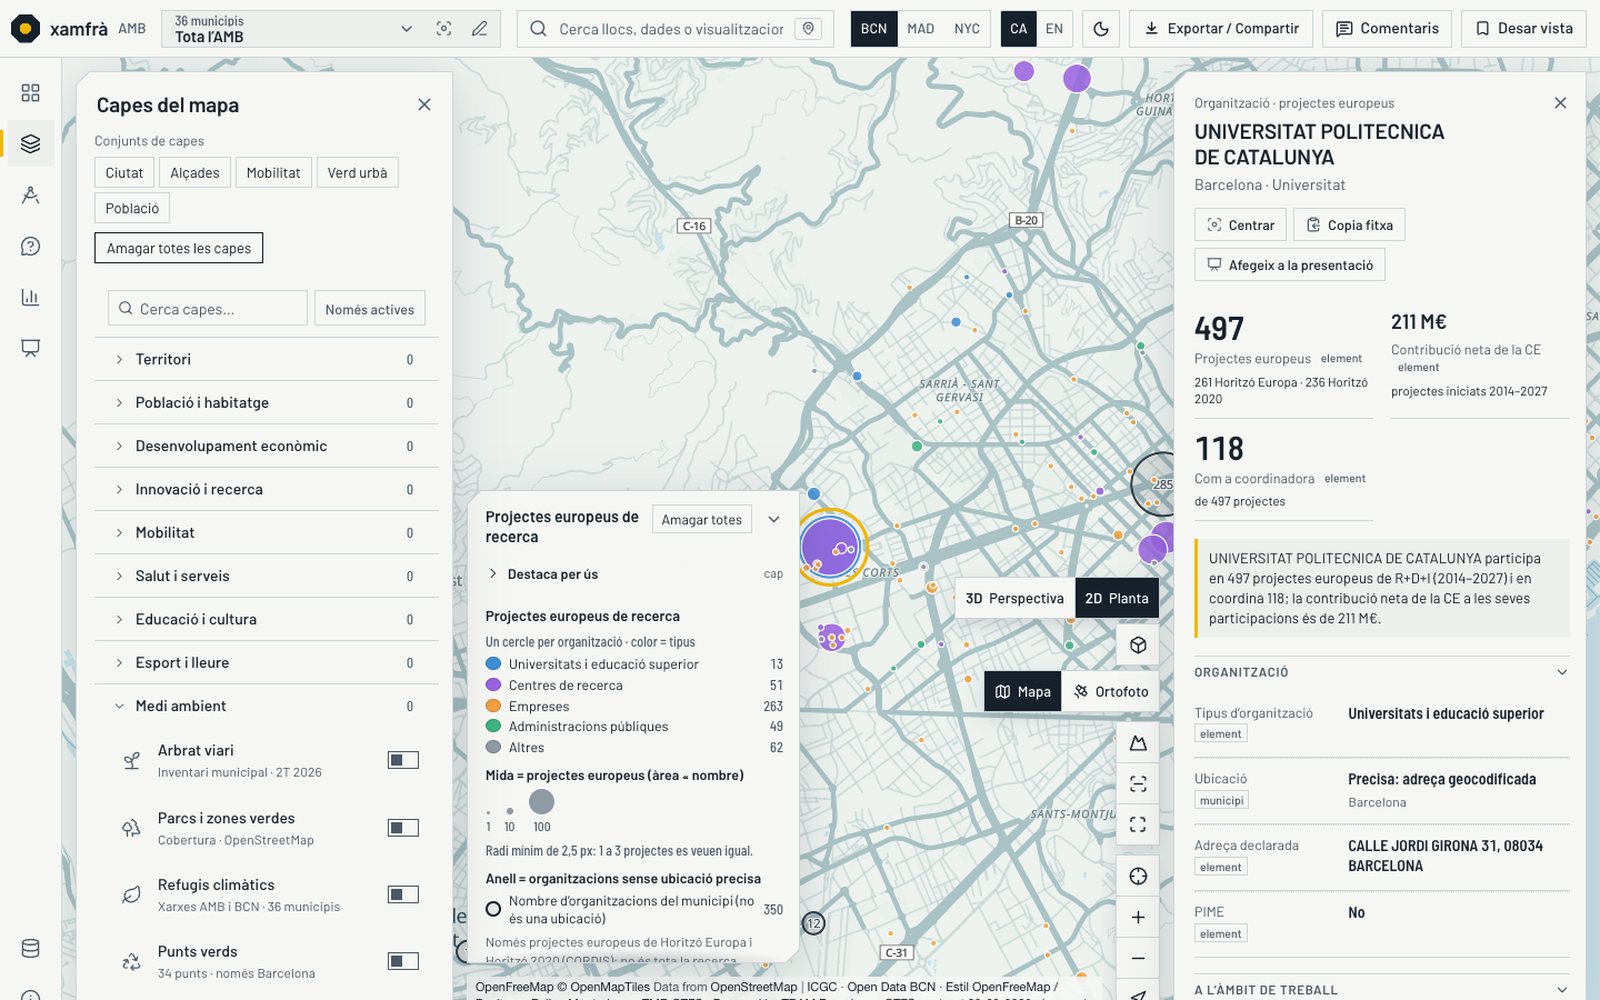Image resolution: width=1600 pixels, height=1000 pixels.
Task: Collapse the ORGANITZACIÓ section chevron
Action: tap(1561, 672)
